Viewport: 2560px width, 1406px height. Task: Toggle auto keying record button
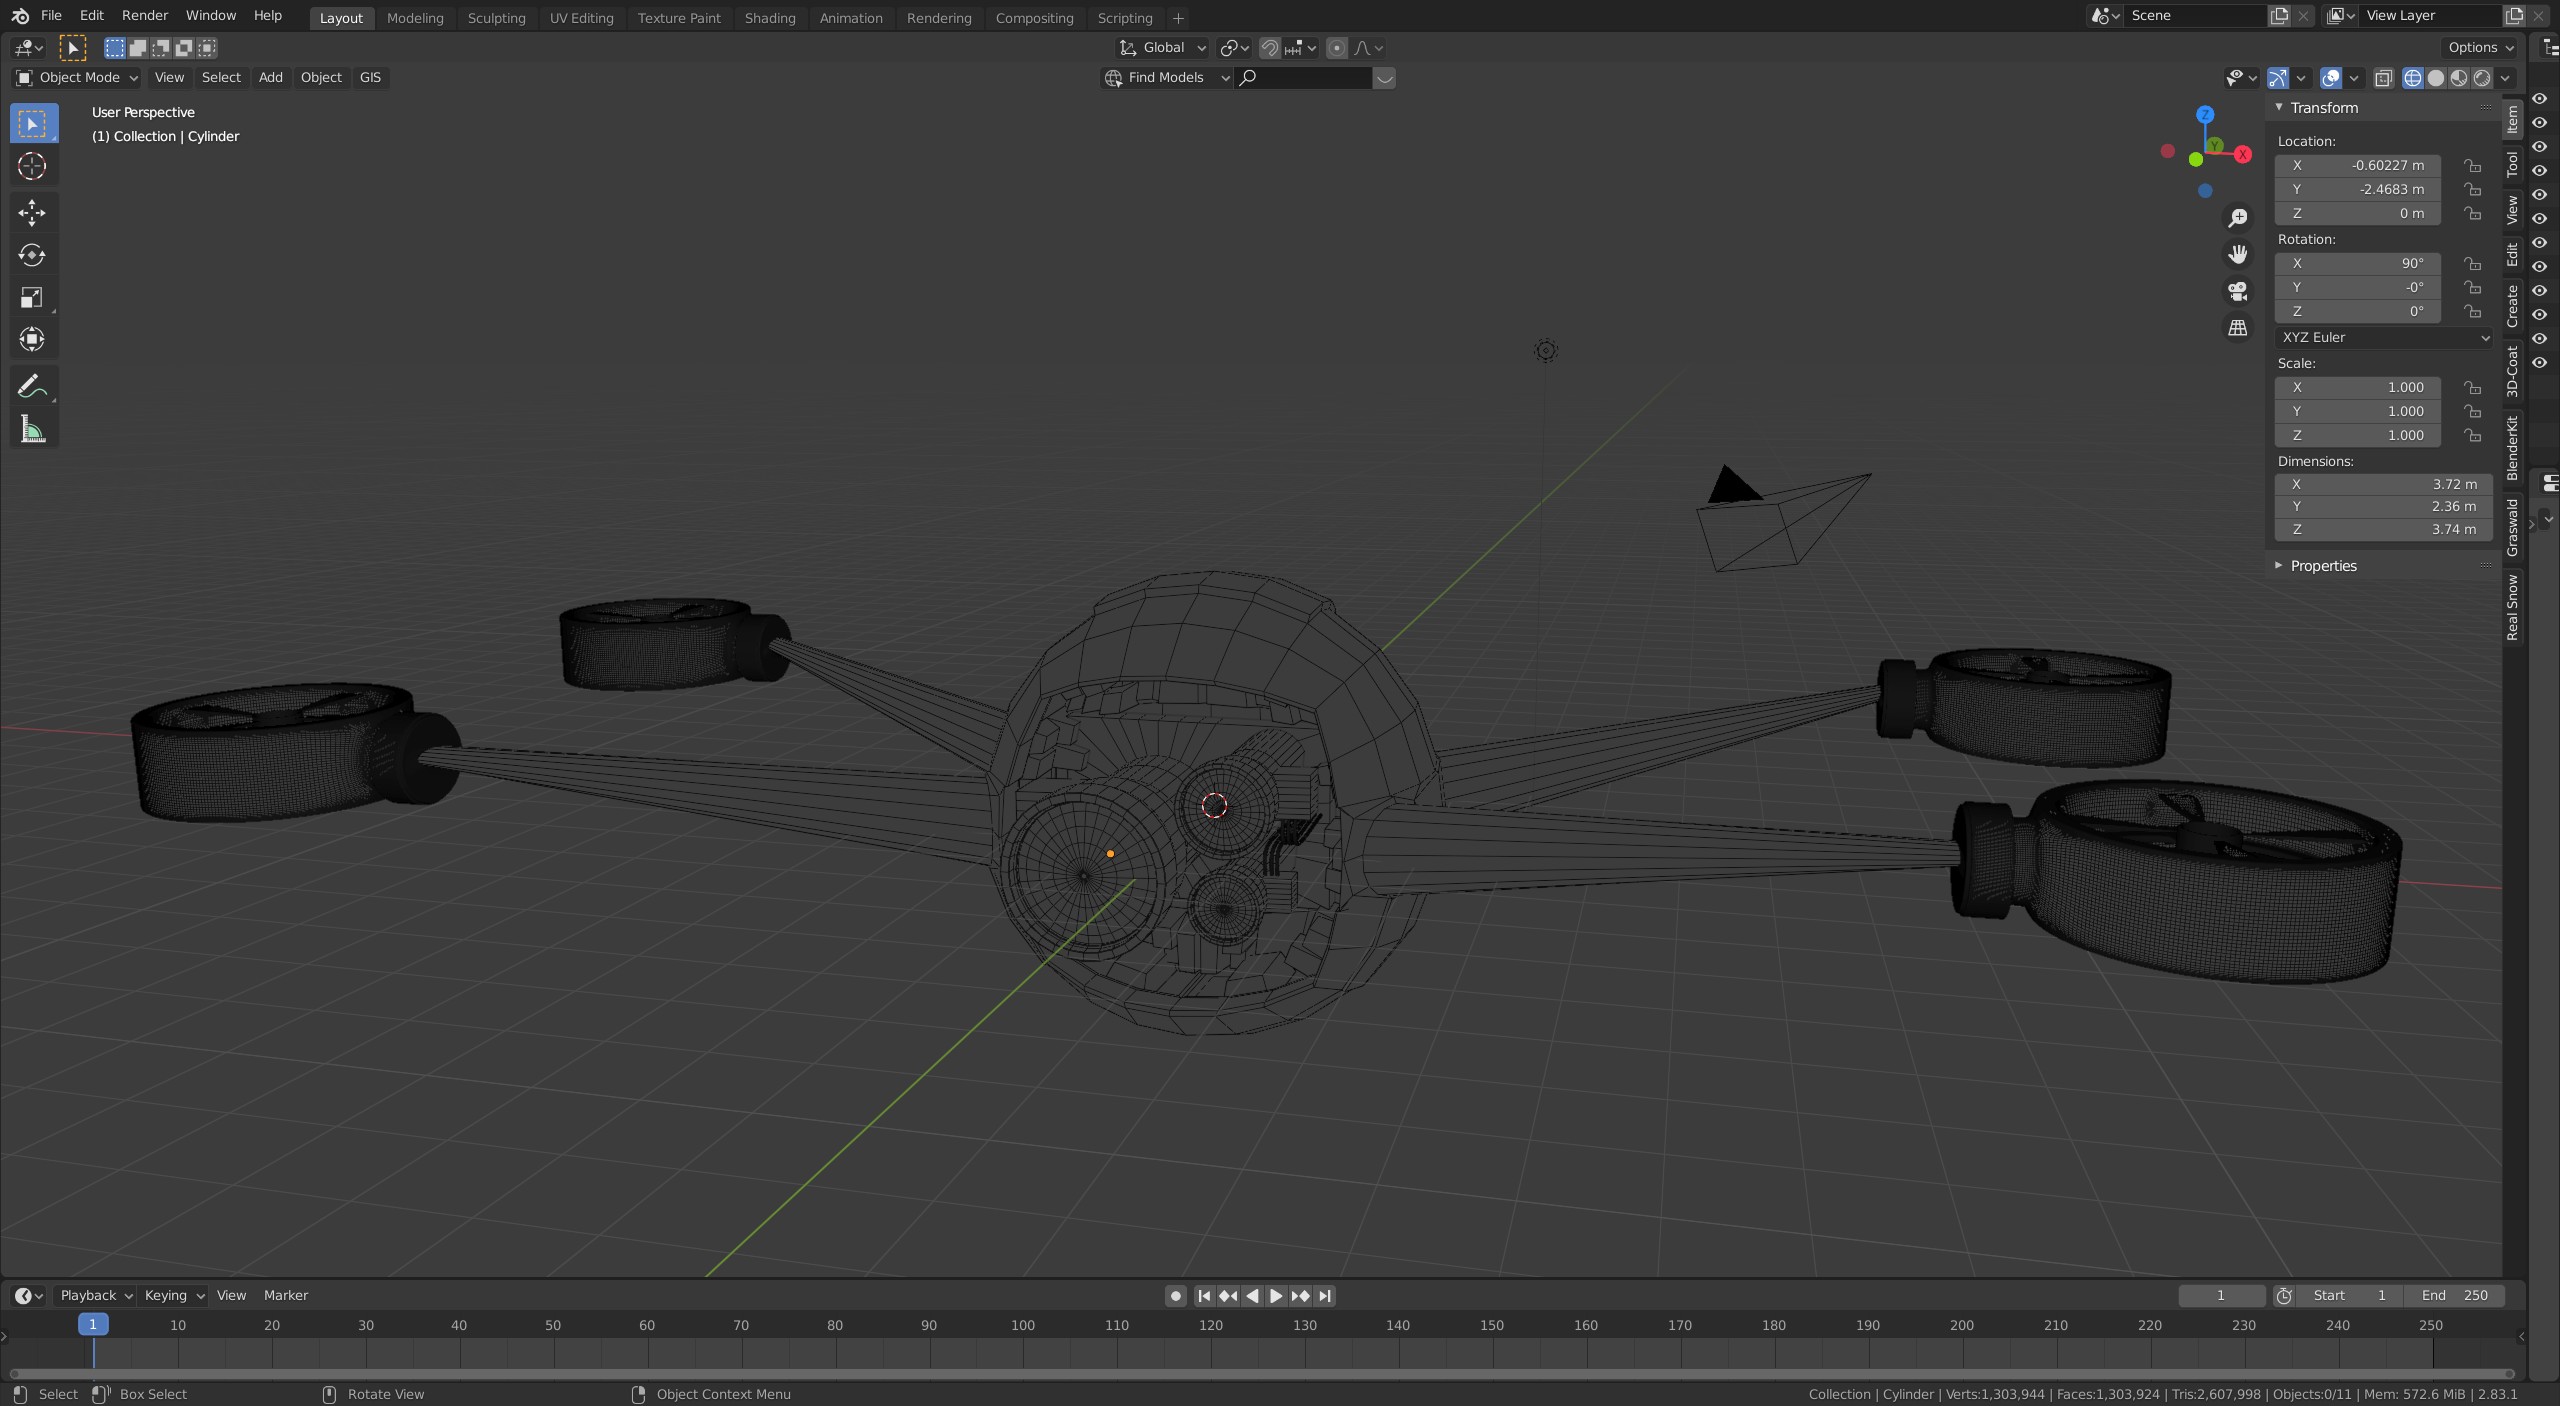coord(1175,1296)
